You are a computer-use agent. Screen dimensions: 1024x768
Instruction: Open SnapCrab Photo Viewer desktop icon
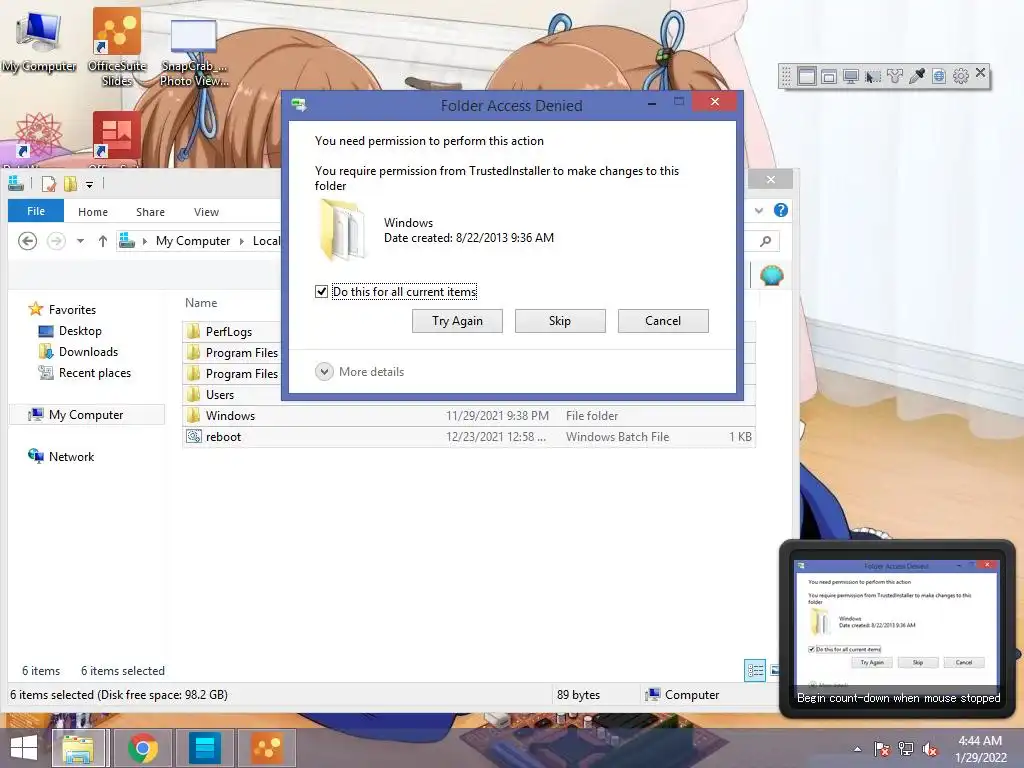click(x=194, y=52)
